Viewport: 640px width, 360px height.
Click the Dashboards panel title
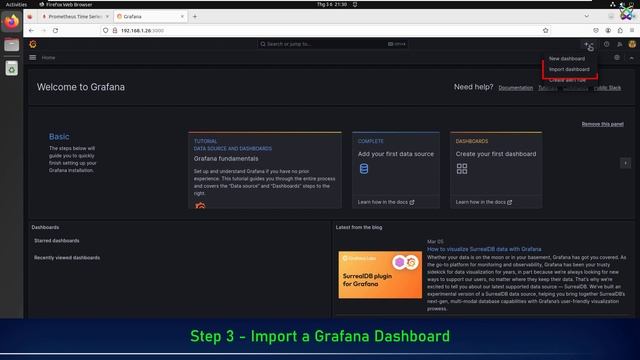click(x=45, y=227)
